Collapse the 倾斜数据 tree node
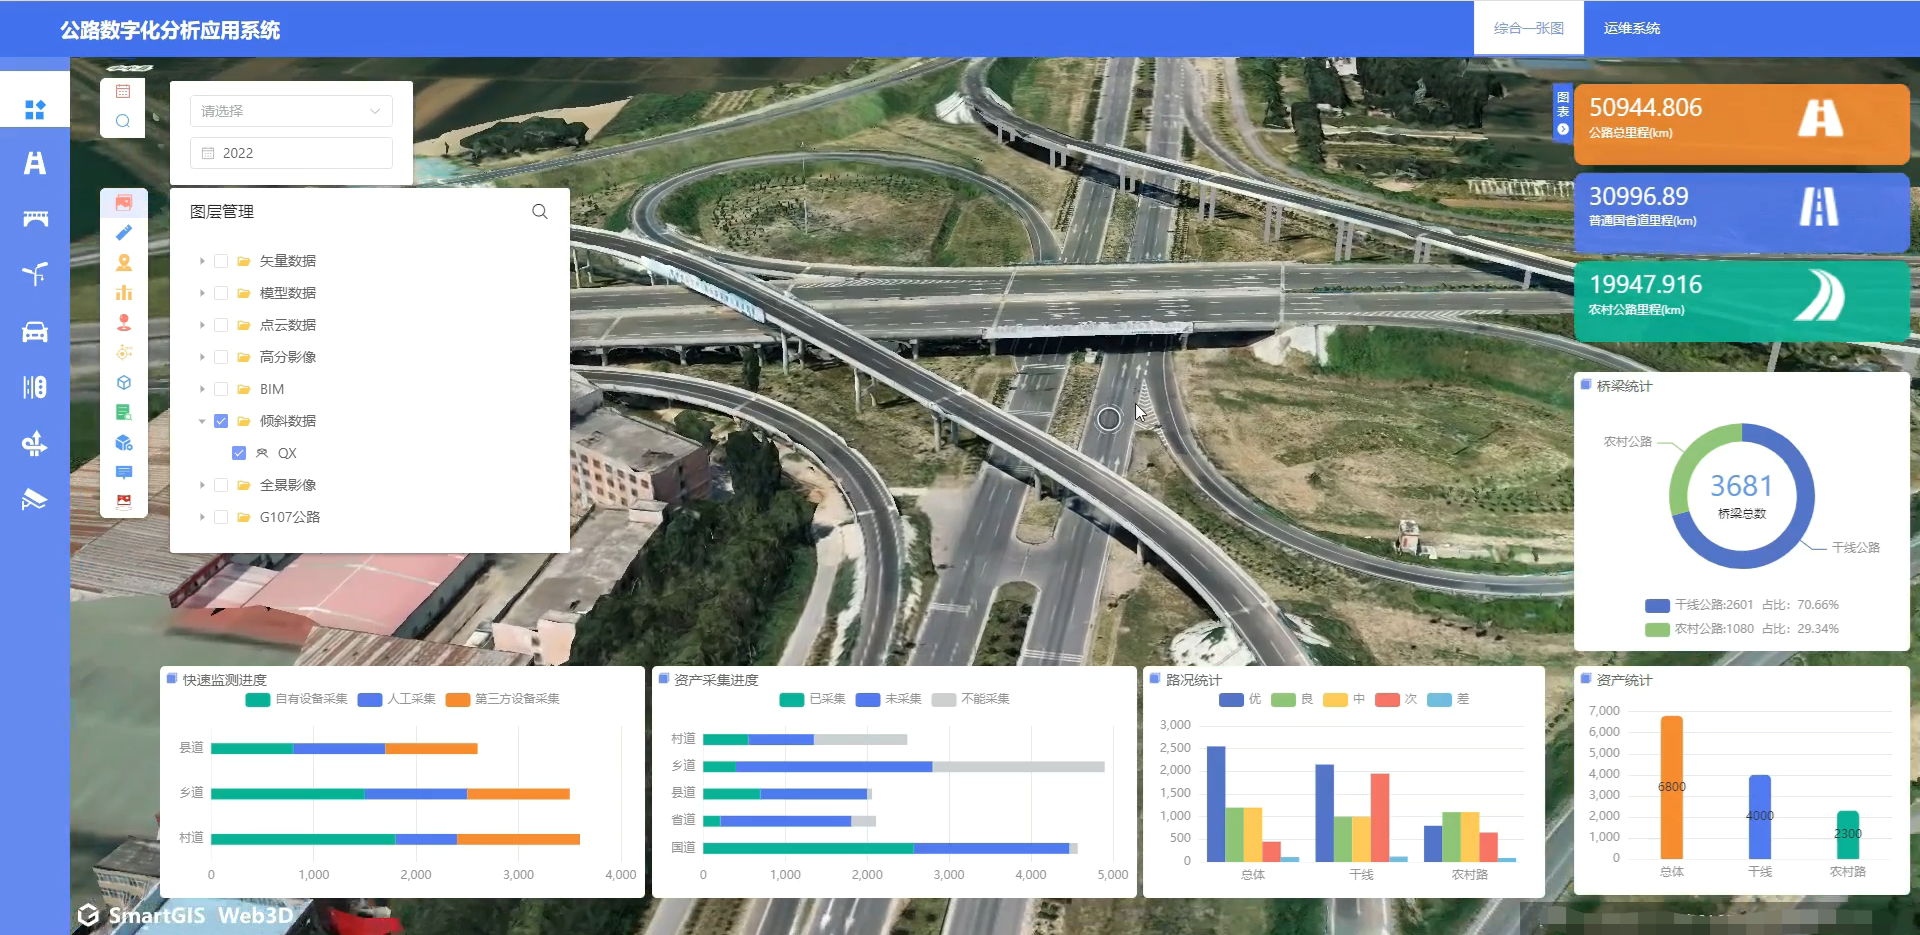This screenshot has width=1920, height=935. pyautogui.click(x=202, y=421)
